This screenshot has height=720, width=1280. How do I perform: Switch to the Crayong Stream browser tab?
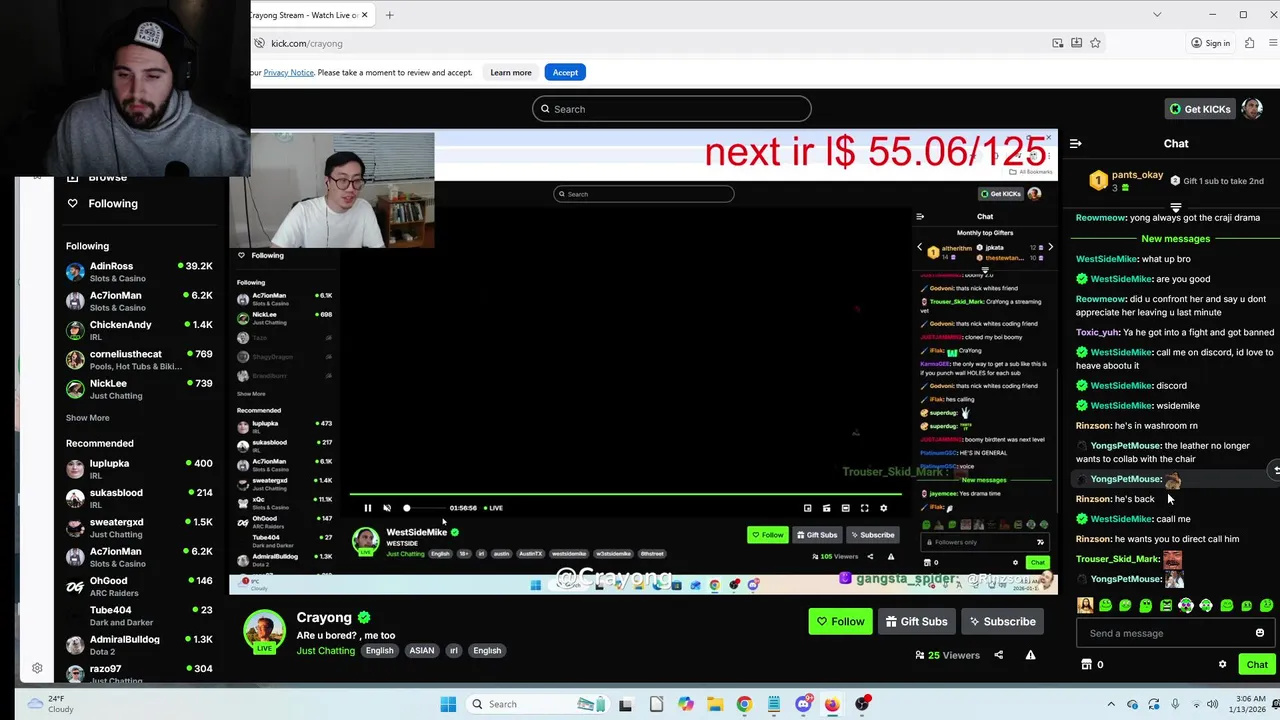304,15
